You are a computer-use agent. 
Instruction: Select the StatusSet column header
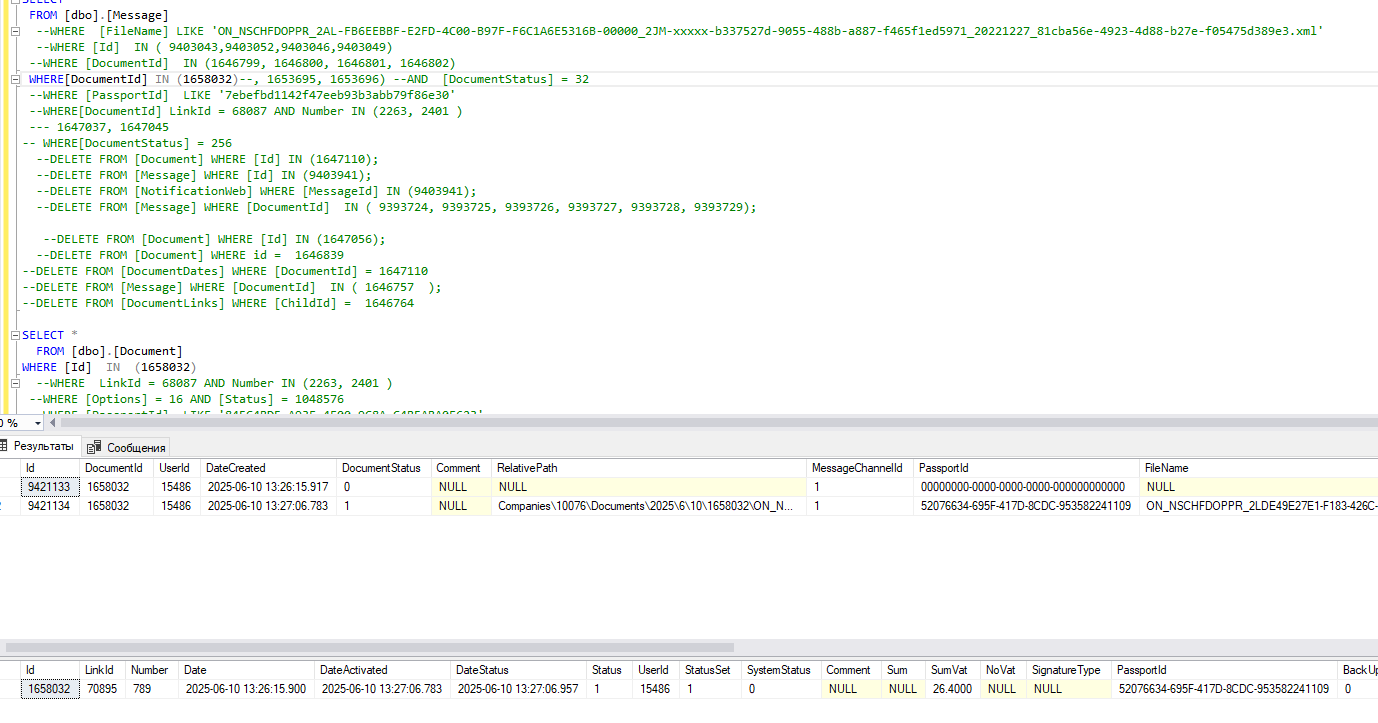708,670
